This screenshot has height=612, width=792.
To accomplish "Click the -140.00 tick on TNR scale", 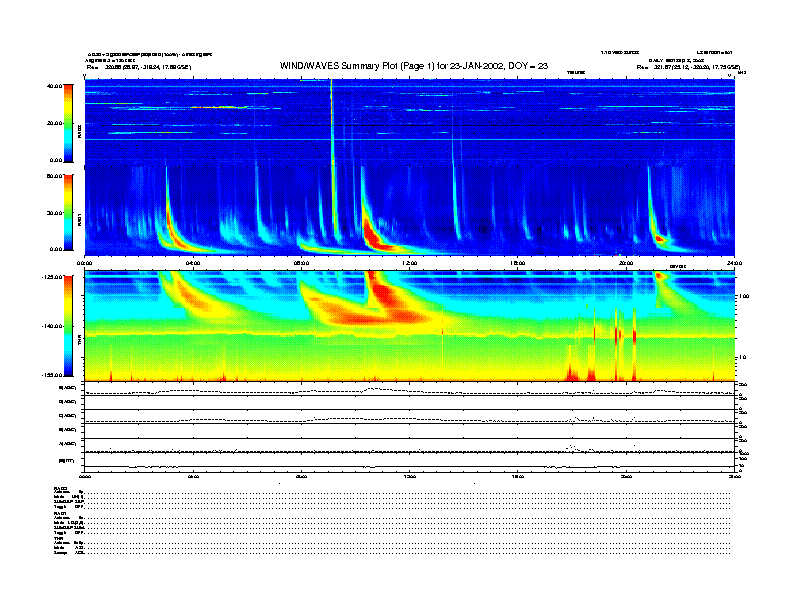I will [52, 326].
